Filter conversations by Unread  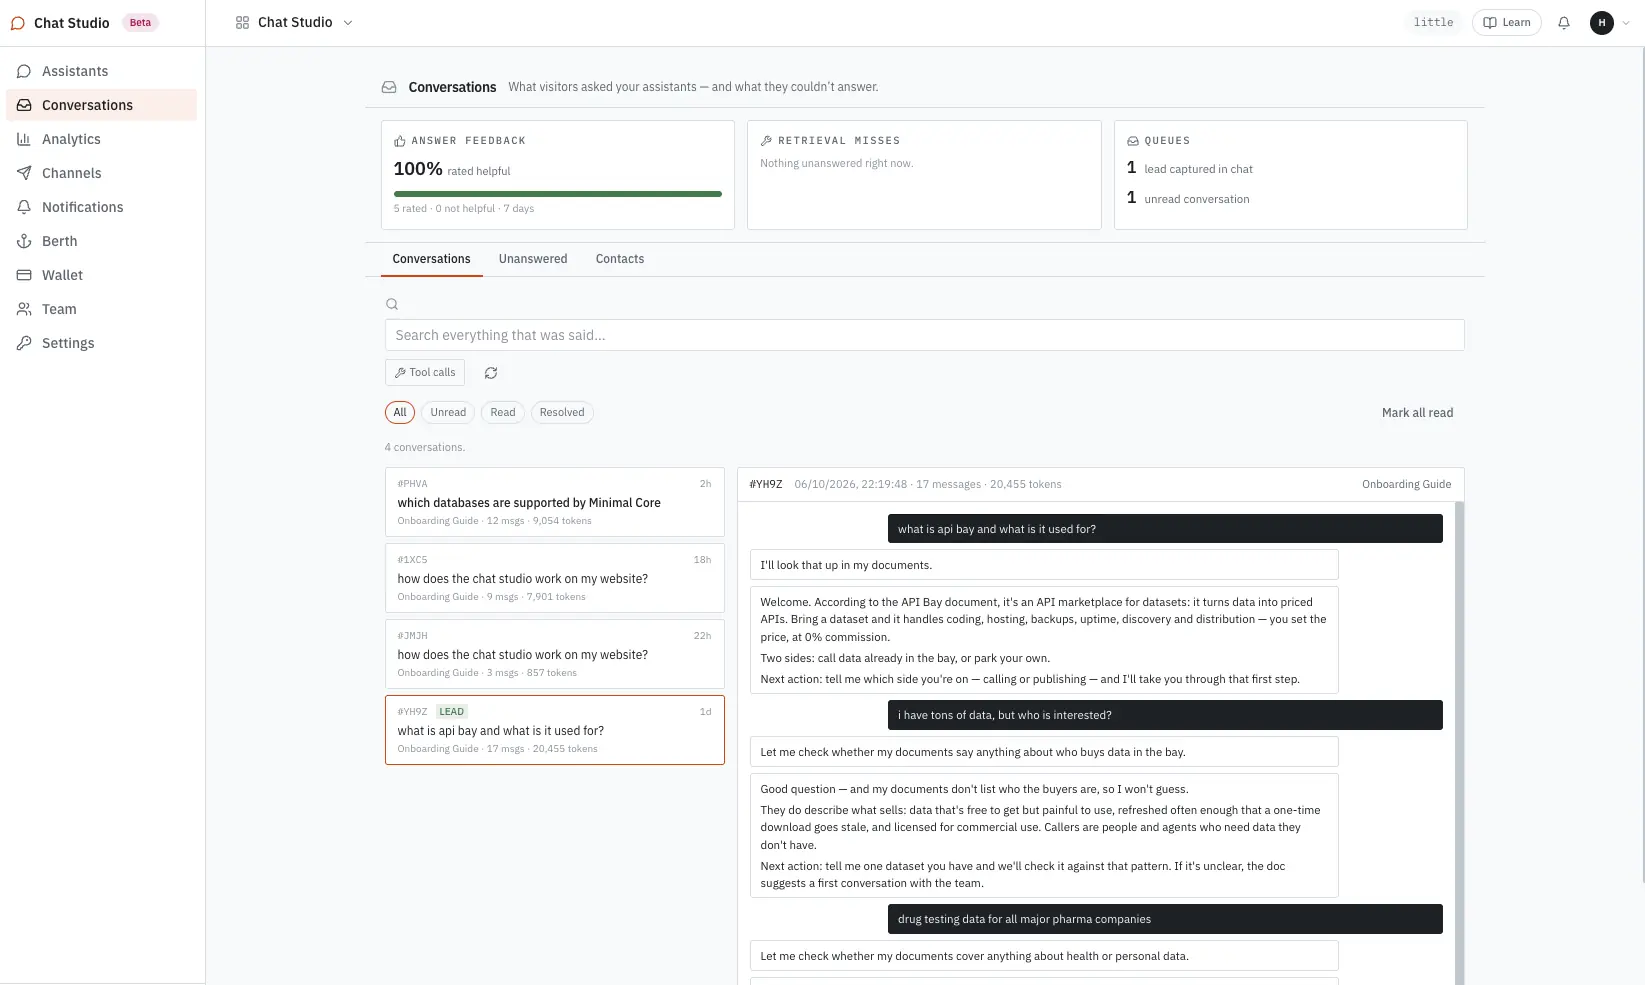tap(448, 412)
